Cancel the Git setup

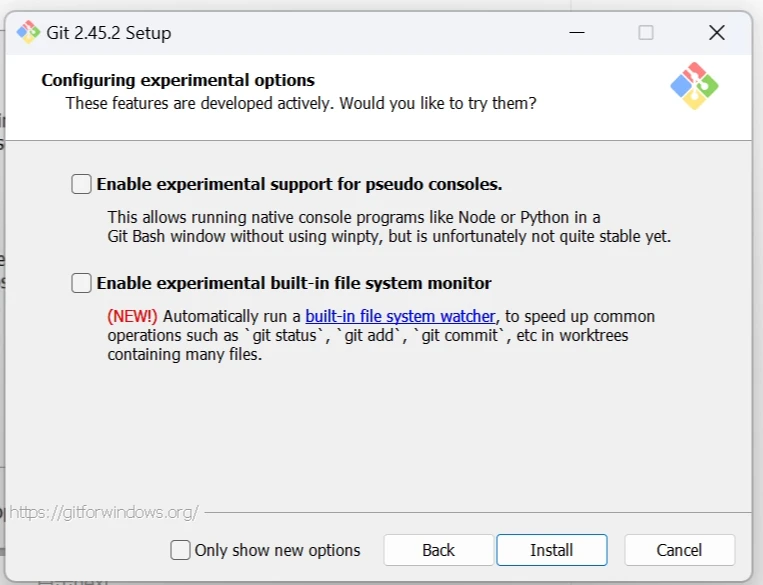(679, 550)
